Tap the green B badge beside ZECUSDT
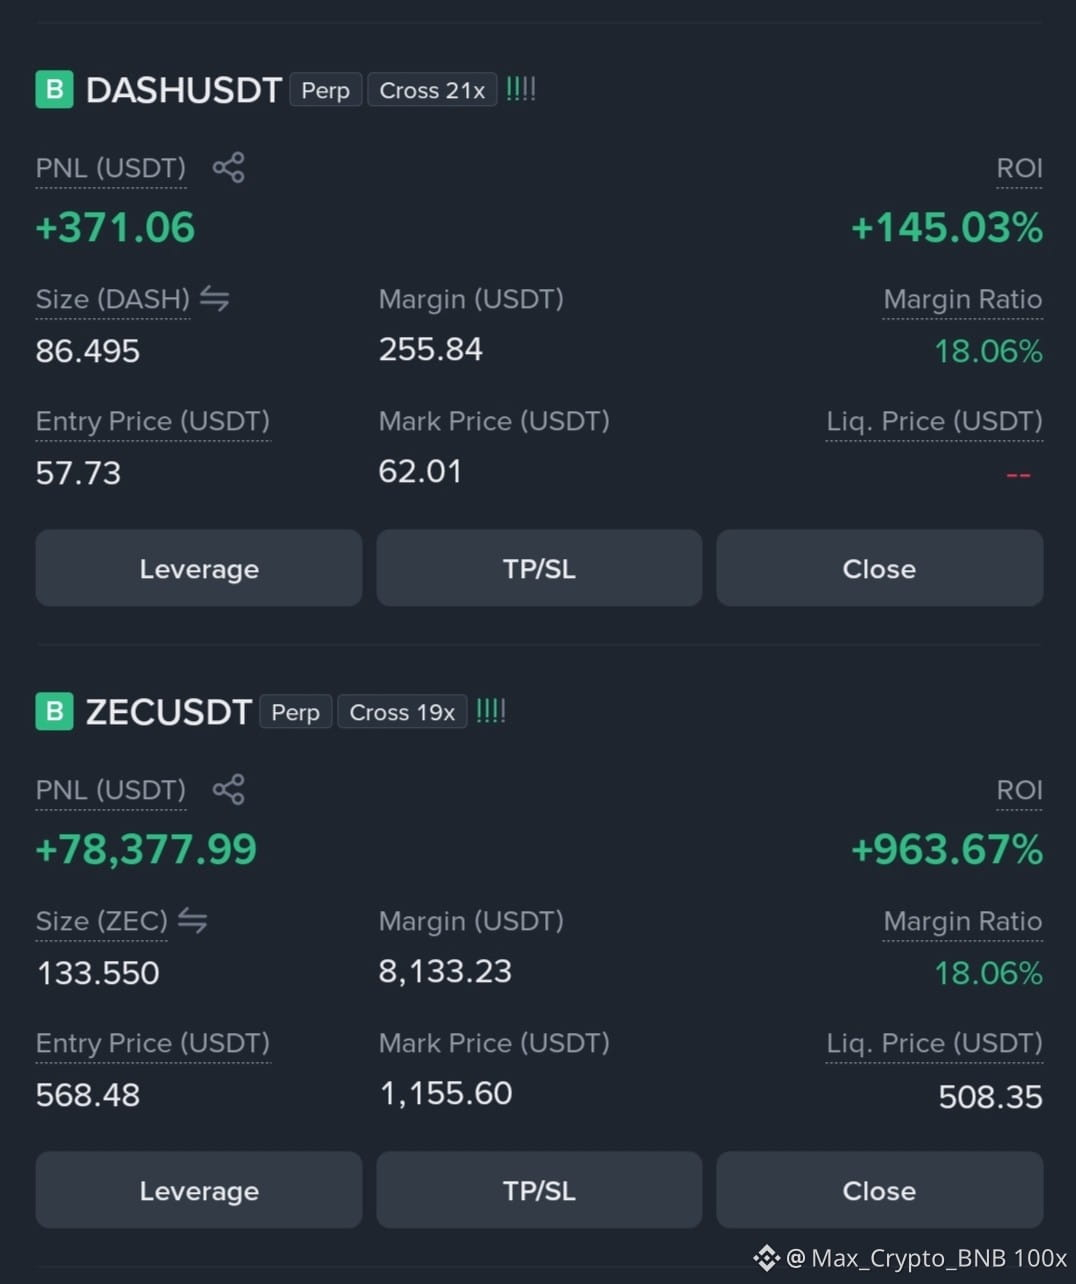Screen dimensions: 1076x1284 [x=54, y=711]
